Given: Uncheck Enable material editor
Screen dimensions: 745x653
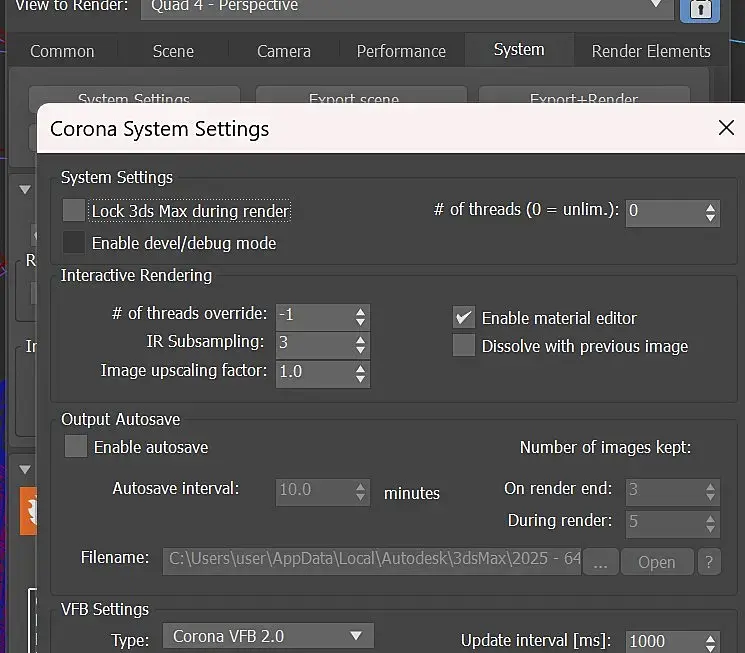Looking at the screenshot, I should click(x=464, y=317).
